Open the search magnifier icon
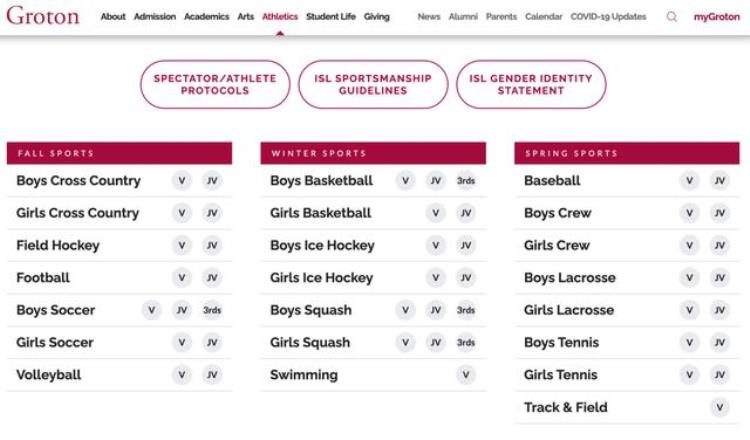 click(672, 17)
